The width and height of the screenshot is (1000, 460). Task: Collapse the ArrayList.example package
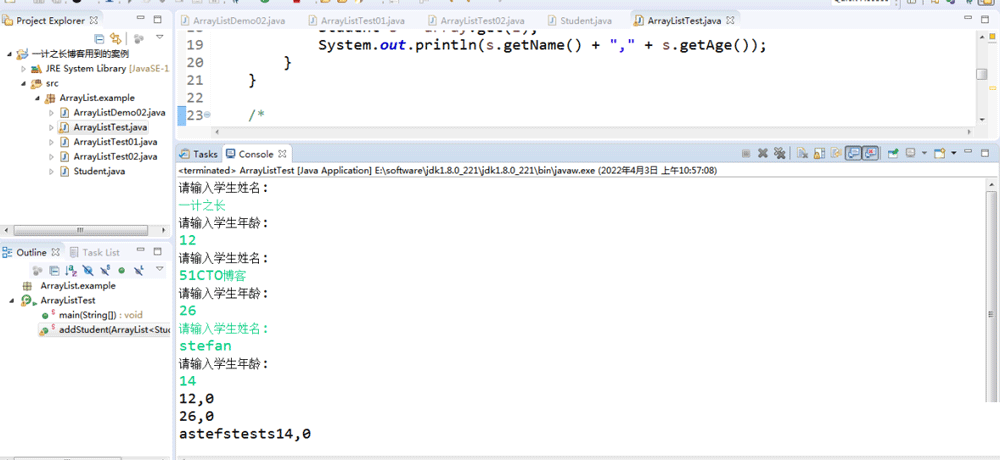point(37,98)
